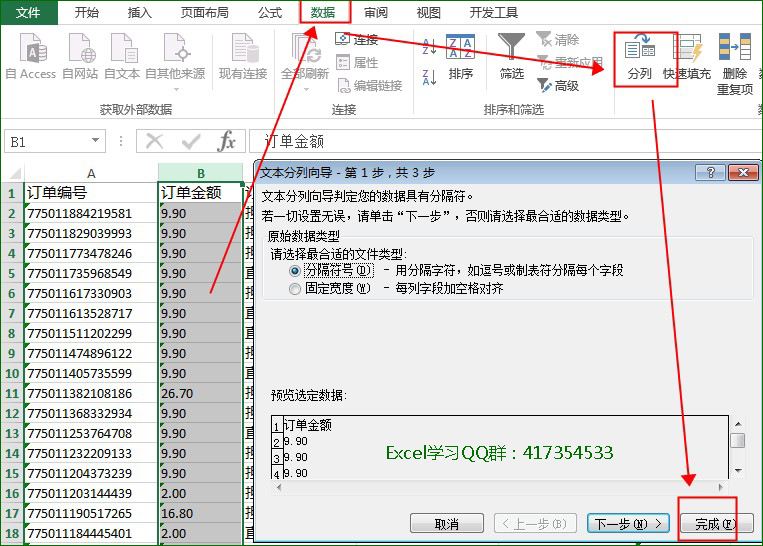Click disabled 上一步 back button
Viewport: 763px width, 546px height.
[535, 524]
